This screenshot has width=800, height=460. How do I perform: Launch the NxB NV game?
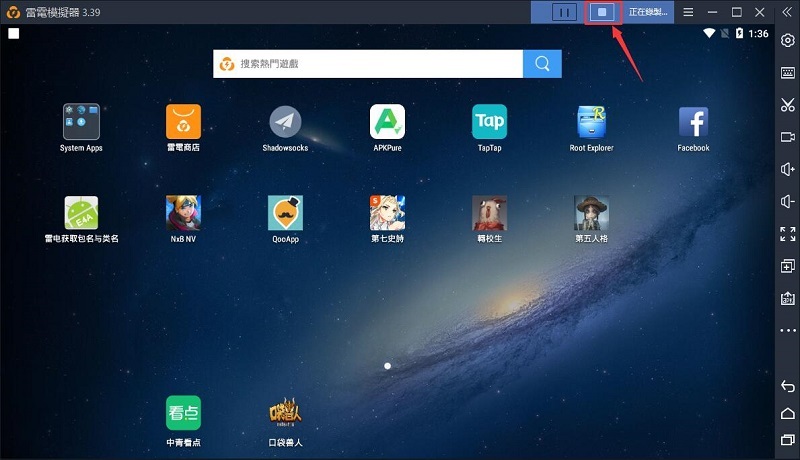click(183, 213)
